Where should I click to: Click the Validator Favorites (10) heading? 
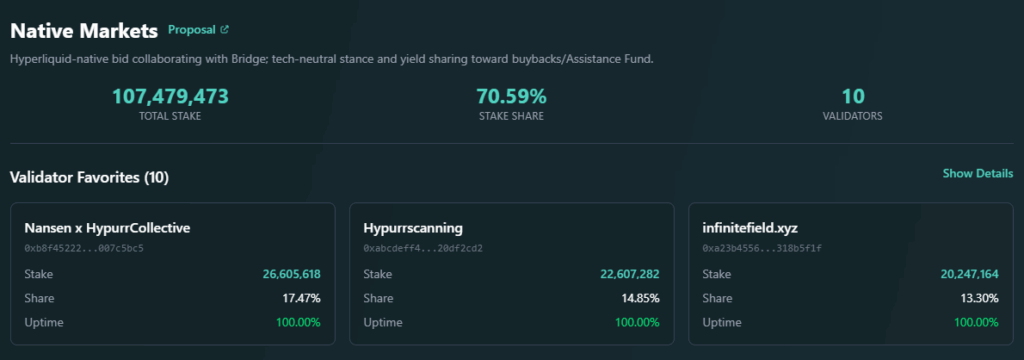[90, 177]
